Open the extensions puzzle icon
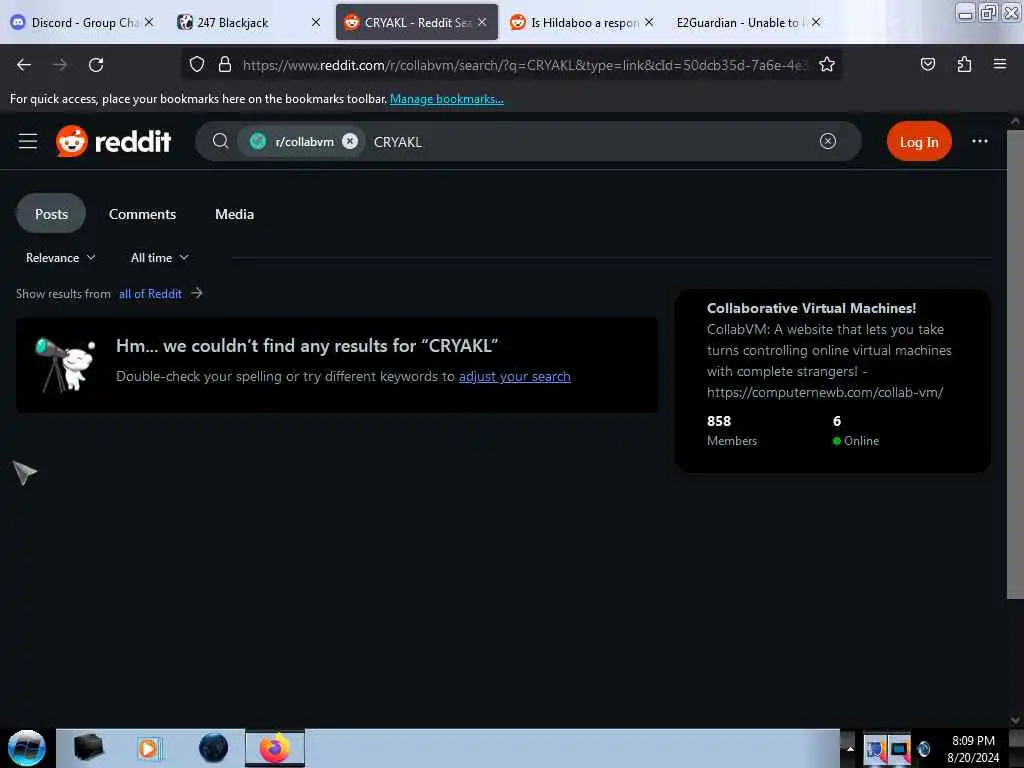This screenshot has width=1024, height=768. click(x=964, y=64)
